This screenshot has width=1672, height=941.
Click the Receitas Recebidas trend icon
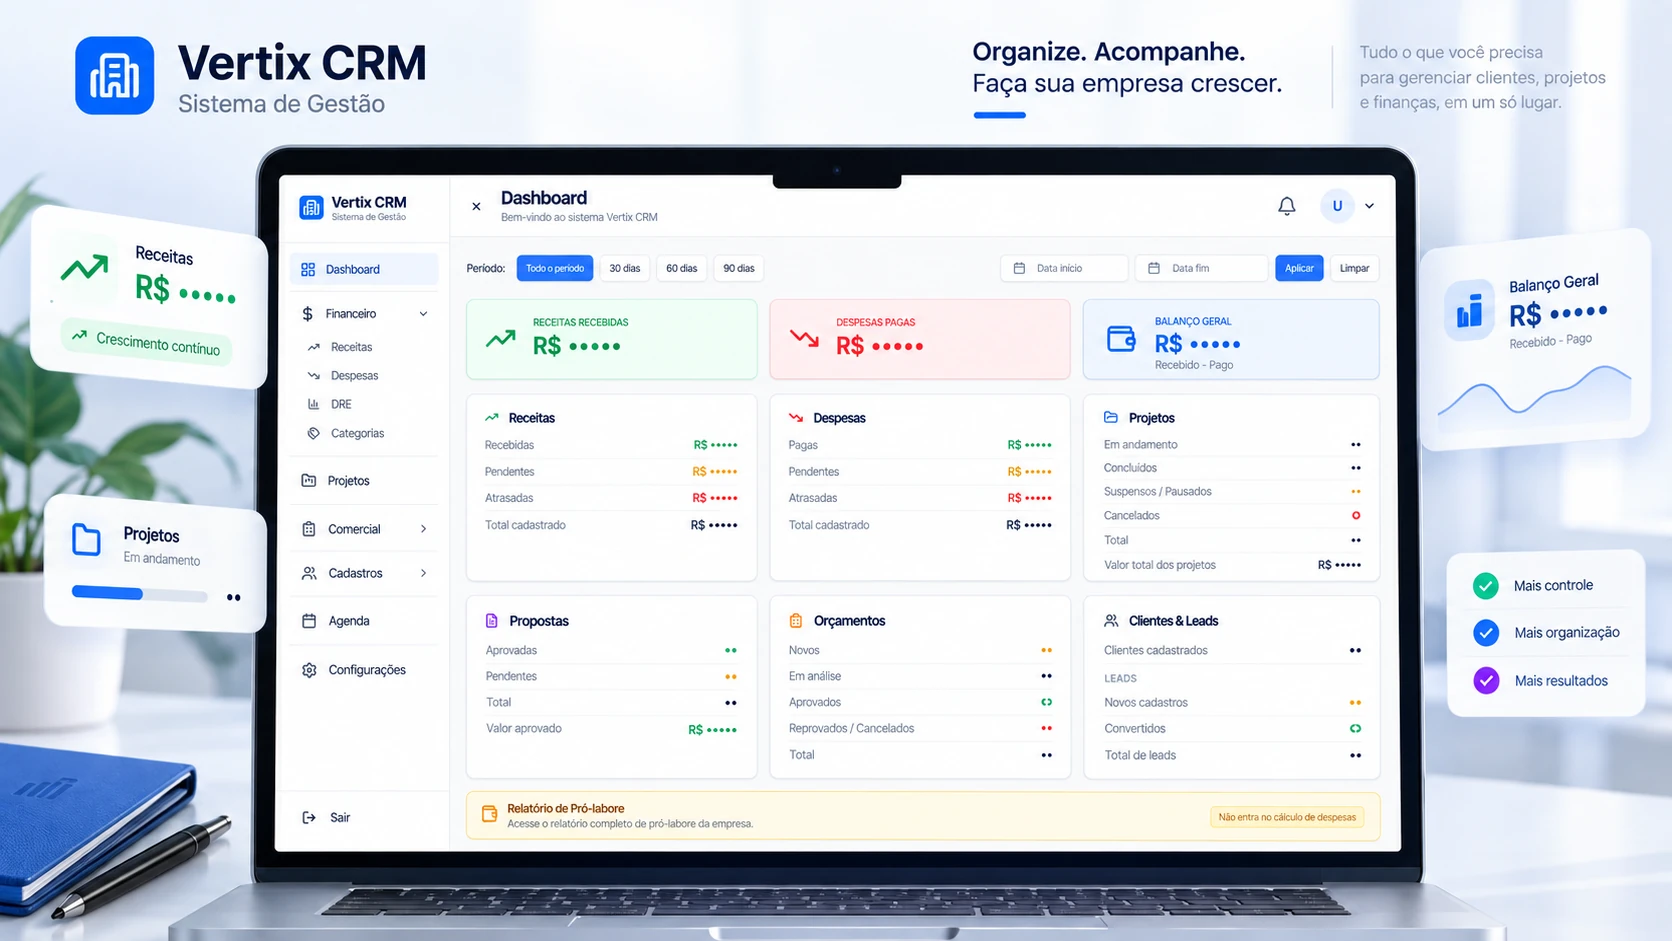(501, 339)
